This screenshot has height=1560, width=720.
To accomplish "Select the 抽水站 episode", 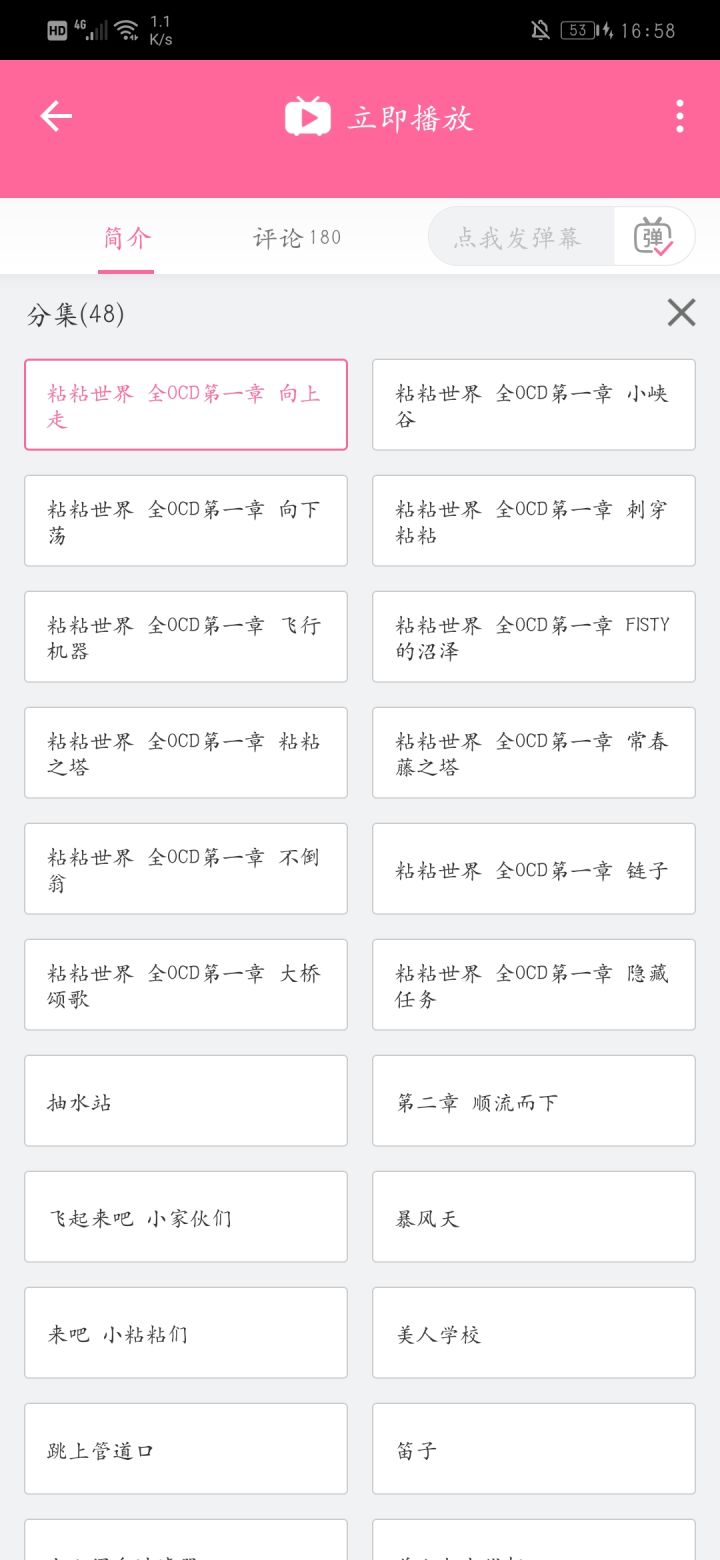I will click(186, 1101).
